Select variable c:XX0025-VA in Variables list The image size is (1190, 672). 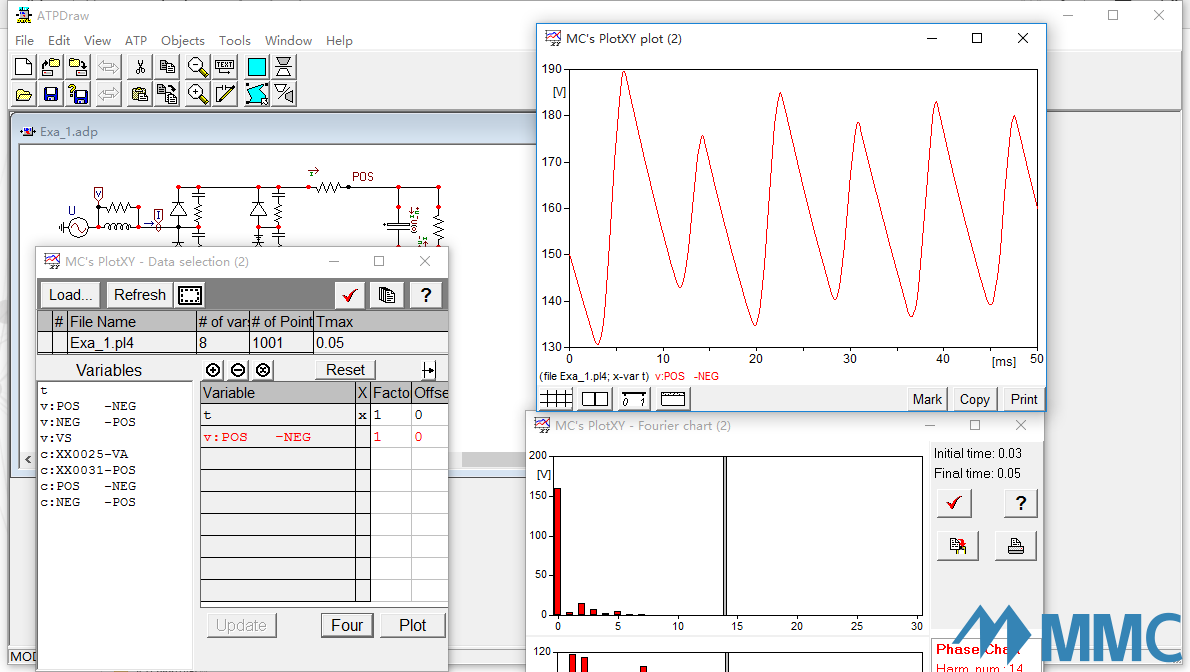tap(84, 454)
